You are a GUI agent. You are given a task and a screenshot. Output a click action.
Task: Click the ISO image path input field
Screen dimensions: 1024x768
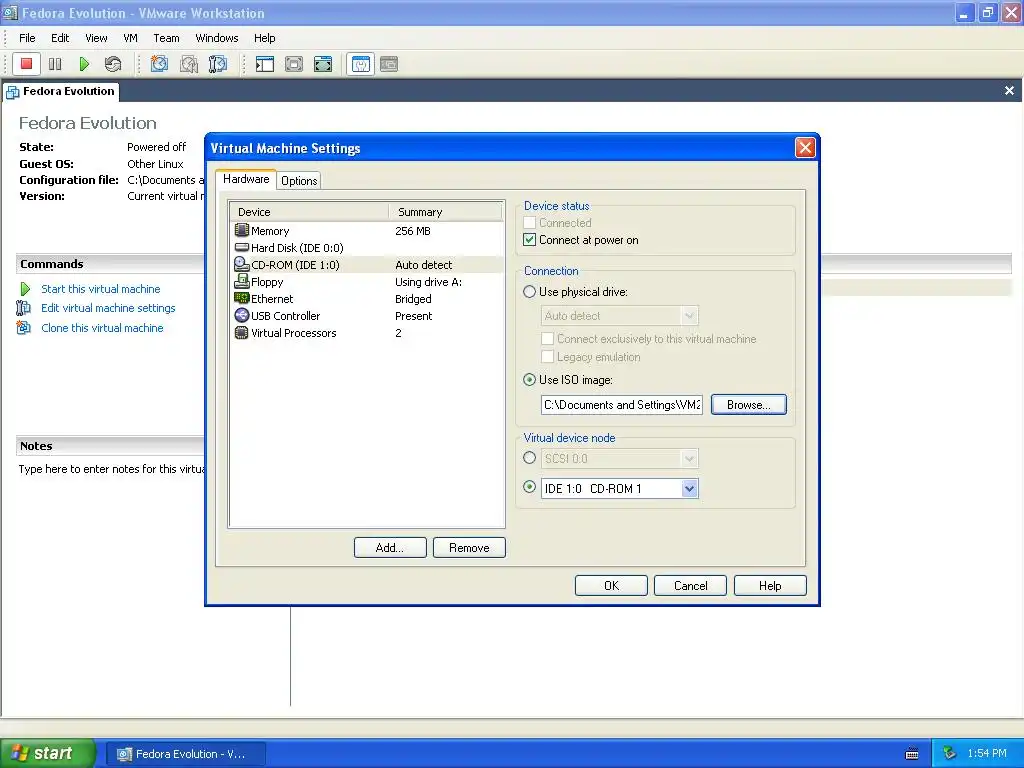click(622, 405)
